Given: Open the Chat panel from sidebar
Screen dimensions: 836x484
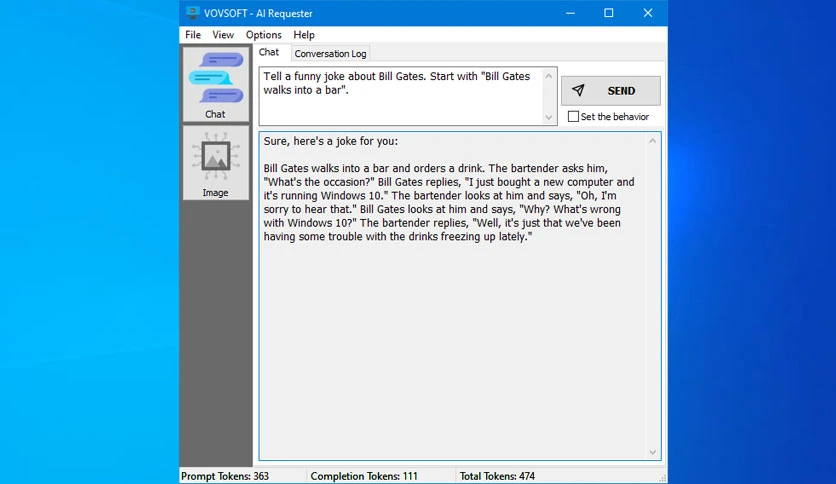Looking at the screenshot, I should pyautogui.click(x=216, y=85).
